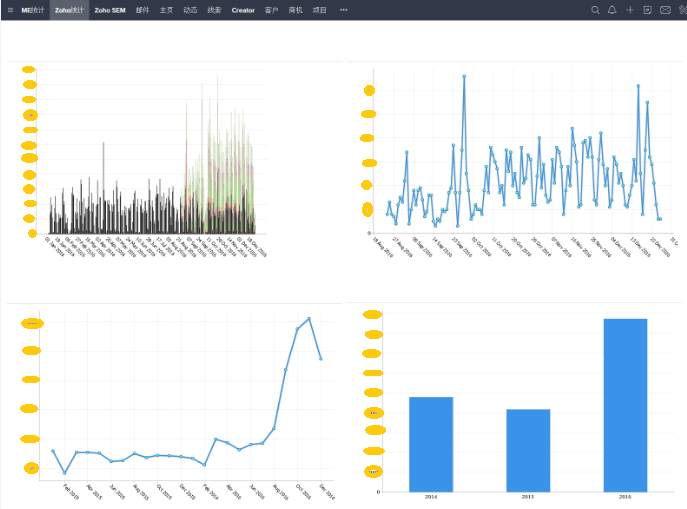
Task: Select the Zoho统计 tab
Action: (x=69, y=10)
